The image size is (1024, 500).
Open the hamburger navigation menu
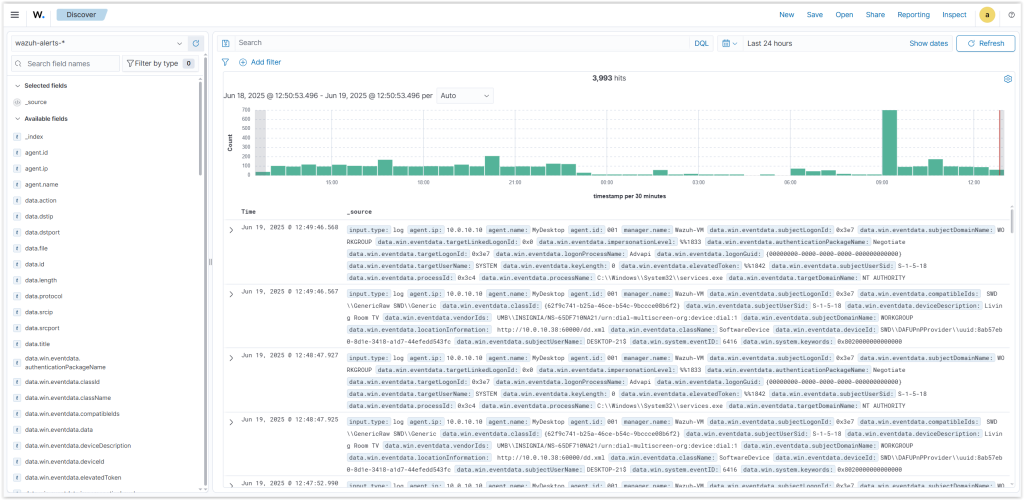15,14
